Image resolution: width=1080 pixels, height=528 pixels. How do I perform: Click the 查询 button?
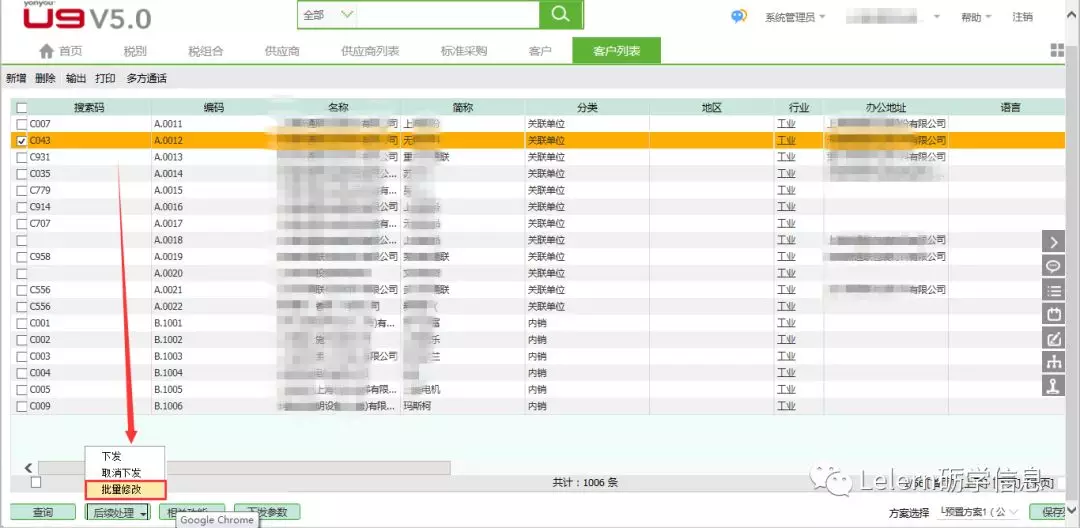[x=43, y=513]
